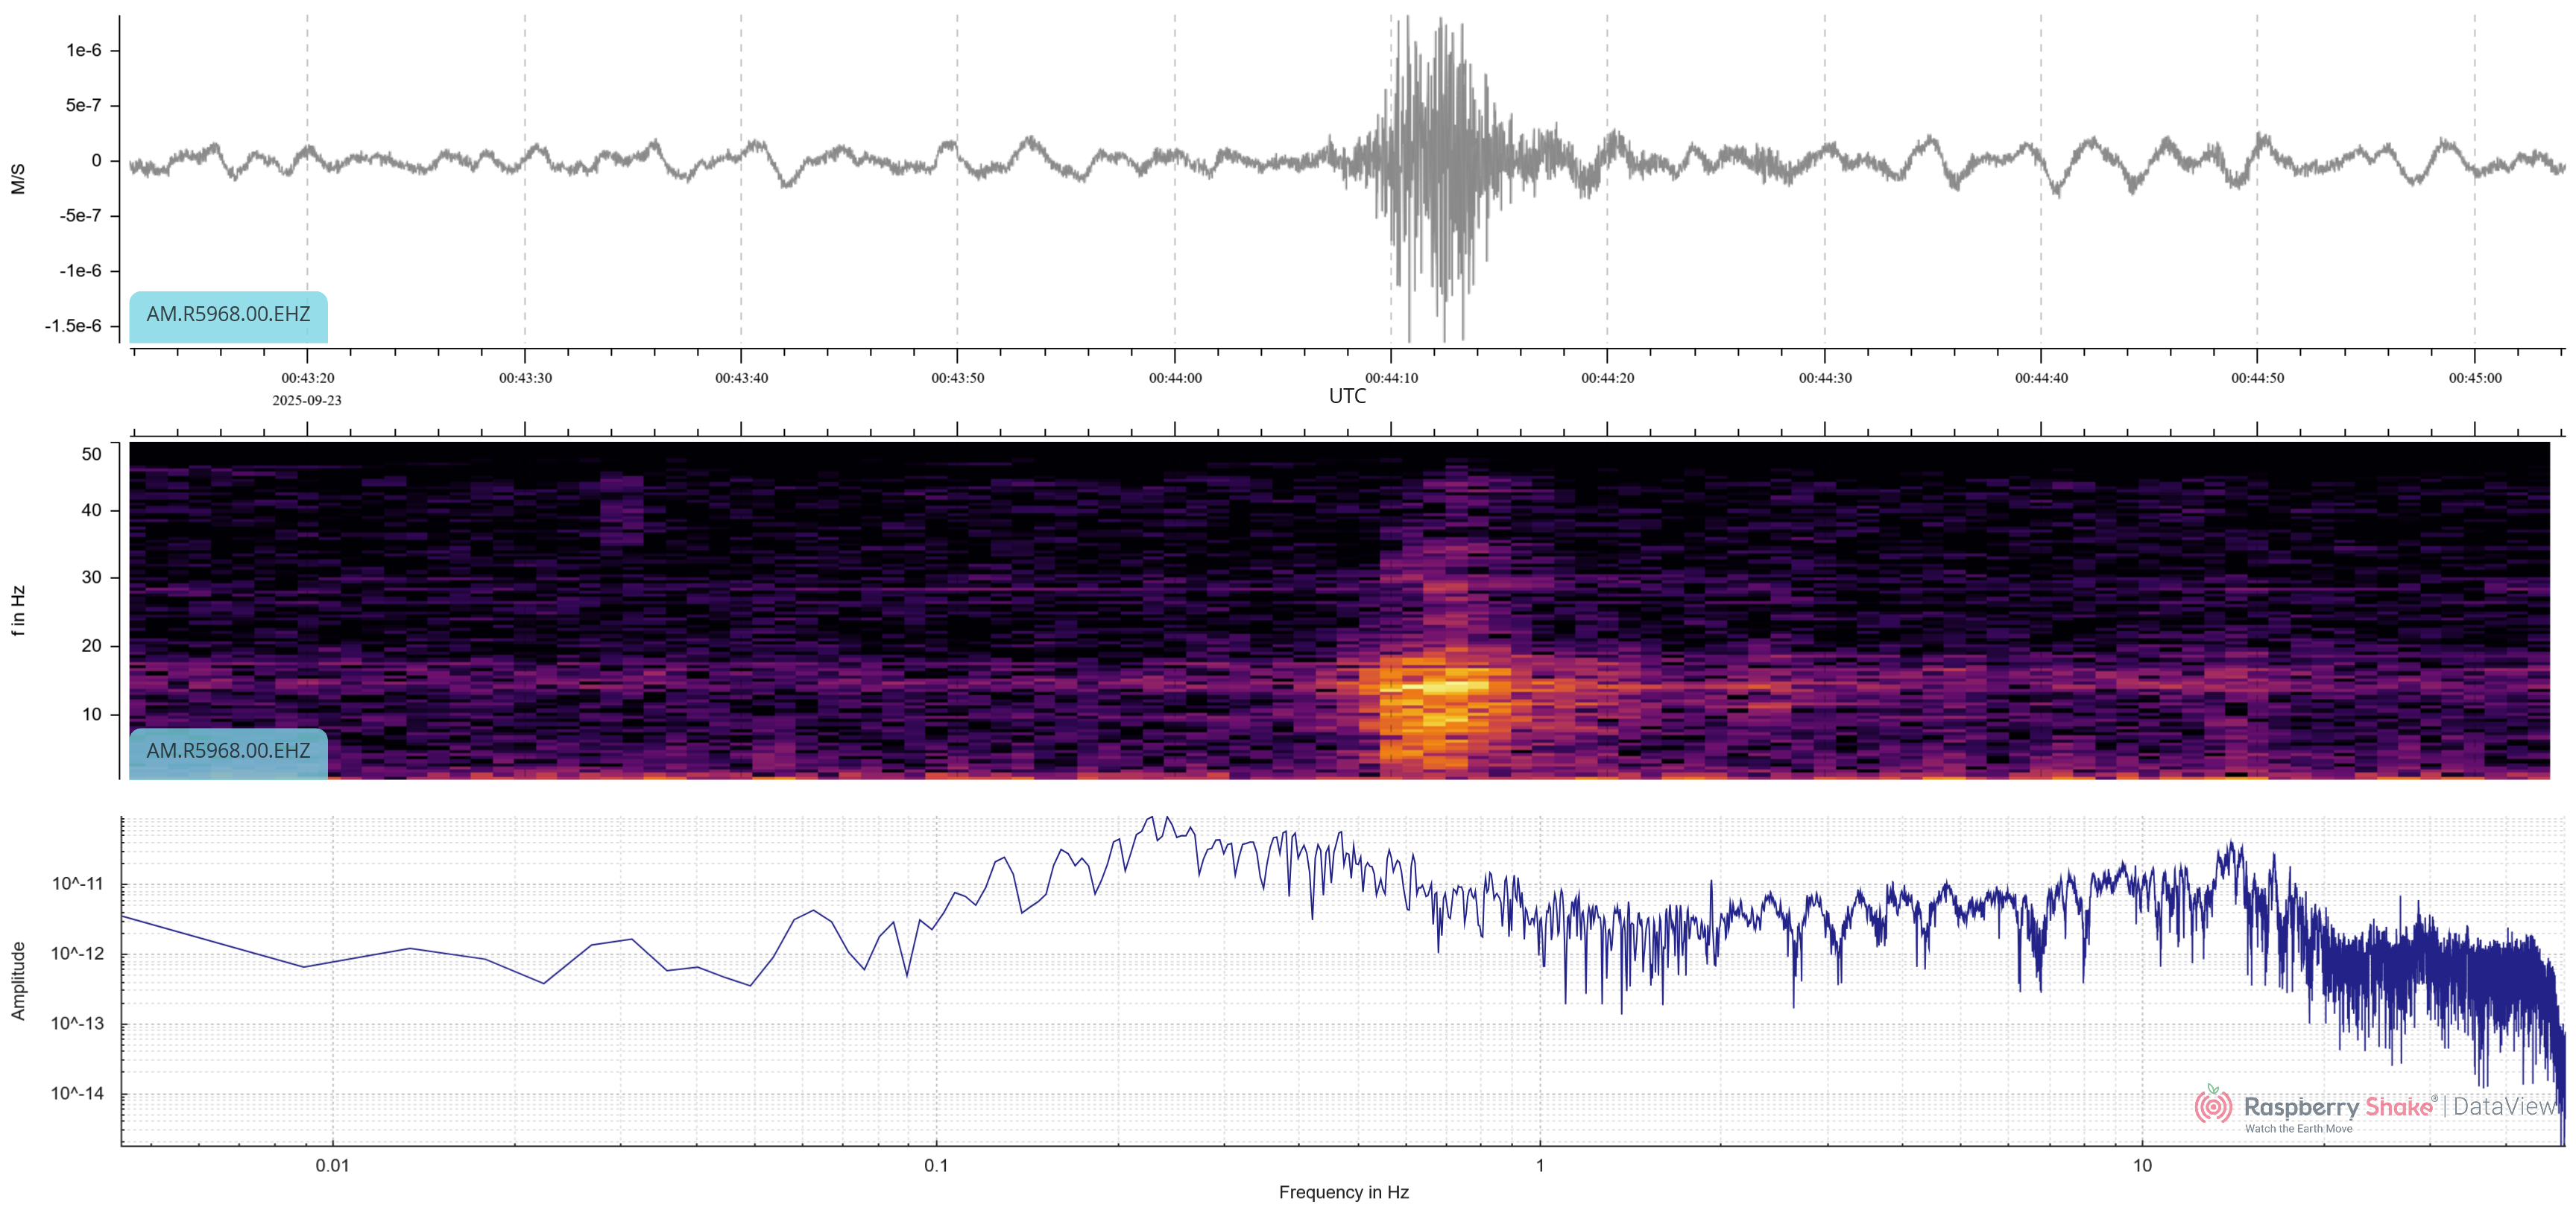Click the 1e-6 amplitude axis label
The image size is (2576, 1213).
click(x=84, y=50)
